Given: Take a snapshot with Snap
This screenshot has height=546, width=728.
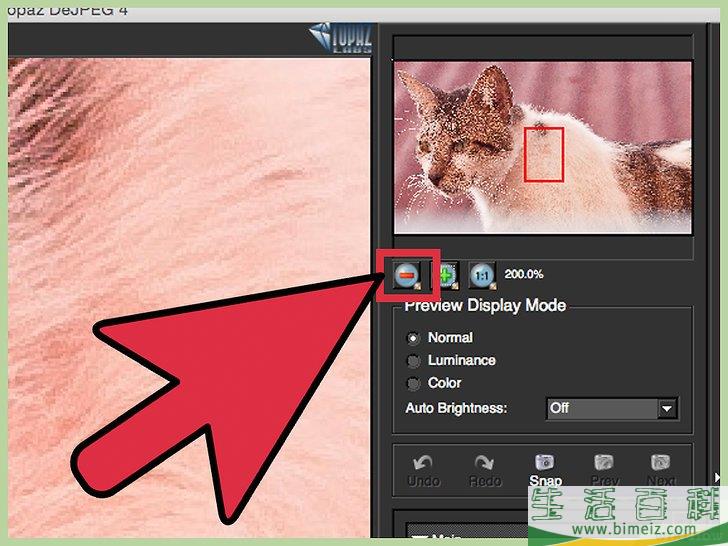Looking at the screenshot, I should click(x=545, y=471).
